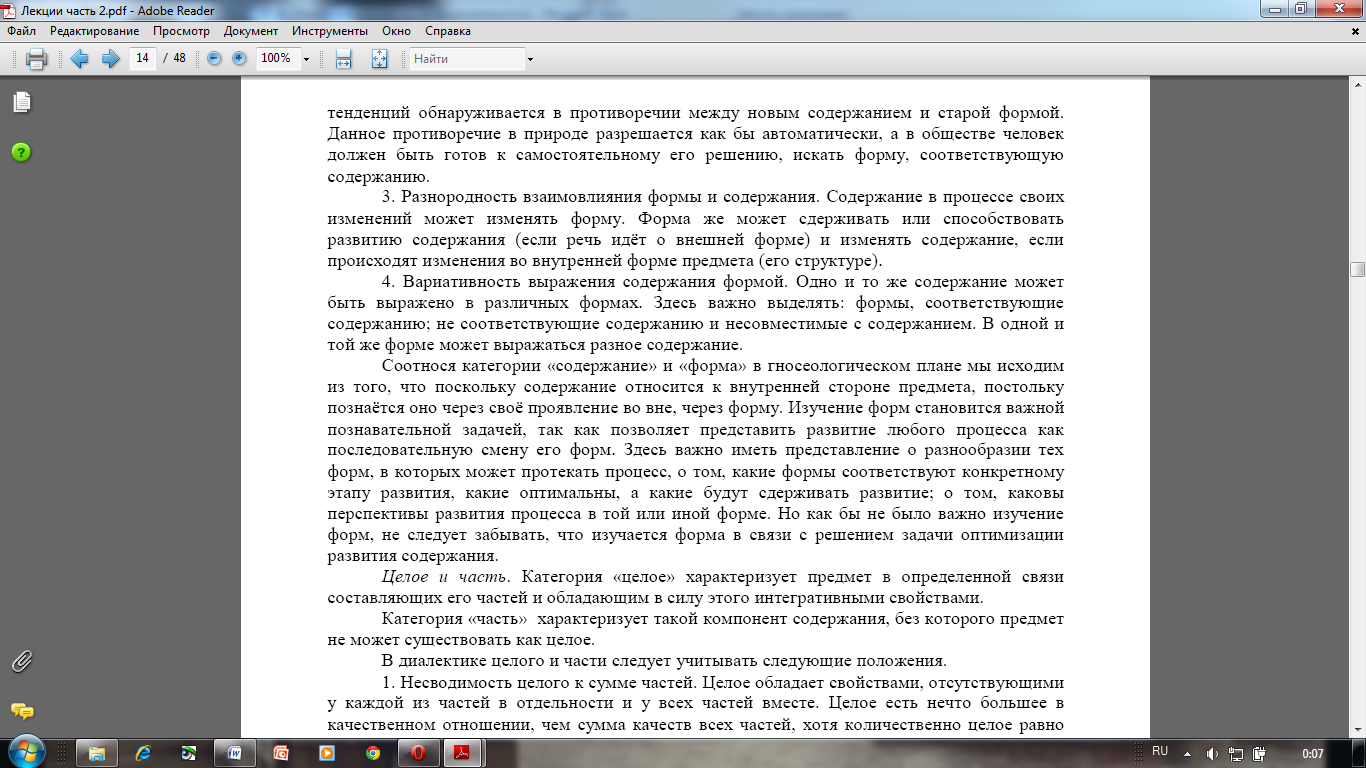The image size is (1366, 768).
Task: Go to next page arrow
Action: pos(110,59)
